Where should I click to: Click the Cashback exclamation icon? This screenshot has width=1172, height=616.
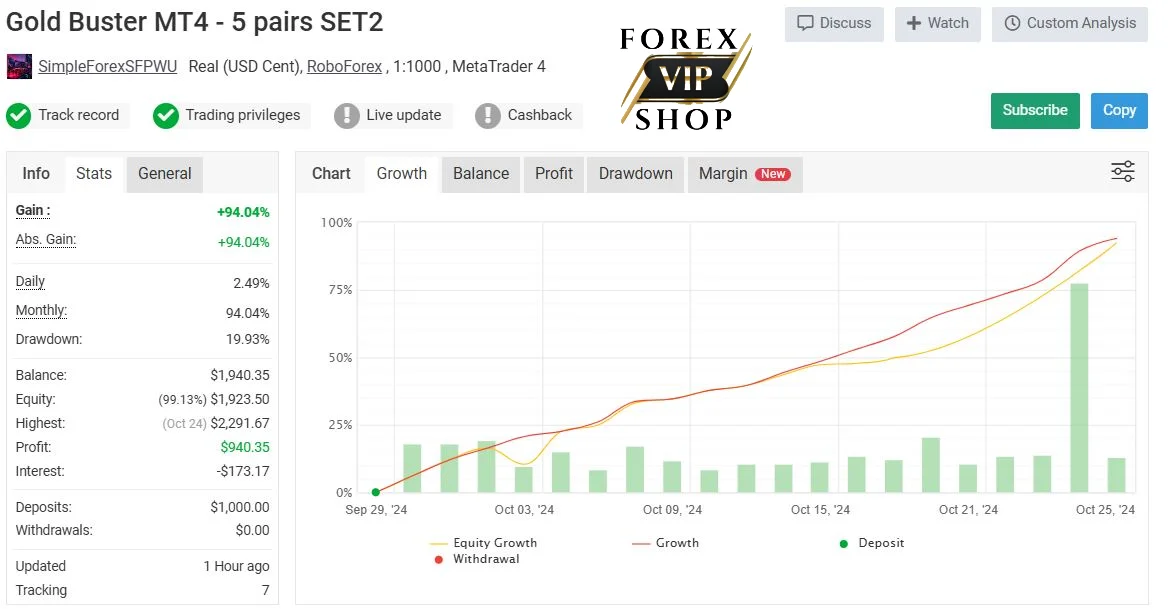tap(487, 116)
